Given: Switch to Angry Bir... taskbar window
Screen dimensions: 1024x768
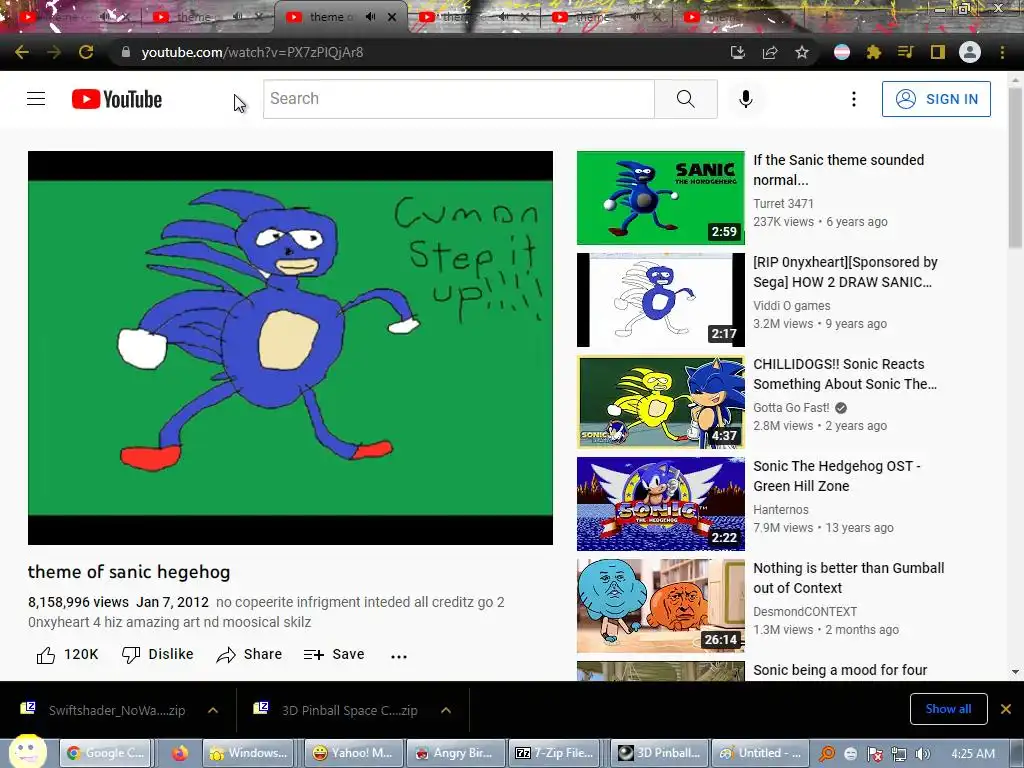Looking at the screenshot, I should [455, 753].
